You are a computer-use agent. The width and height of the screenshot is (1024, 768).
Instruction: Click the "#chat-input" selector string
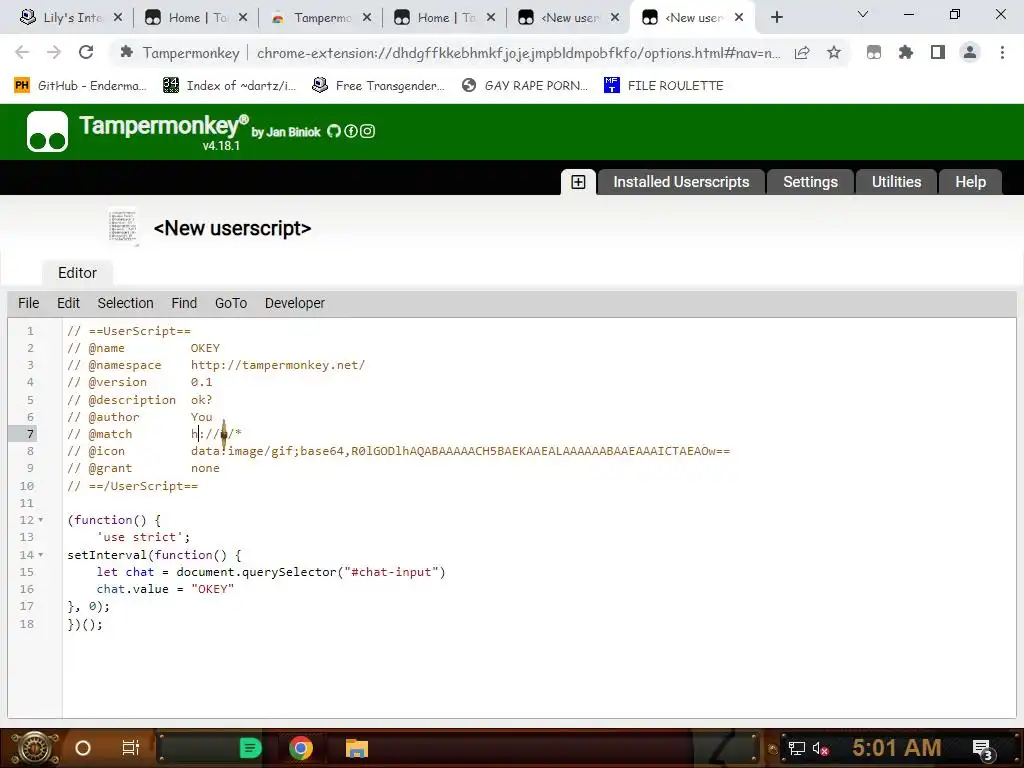coord(391,572)
